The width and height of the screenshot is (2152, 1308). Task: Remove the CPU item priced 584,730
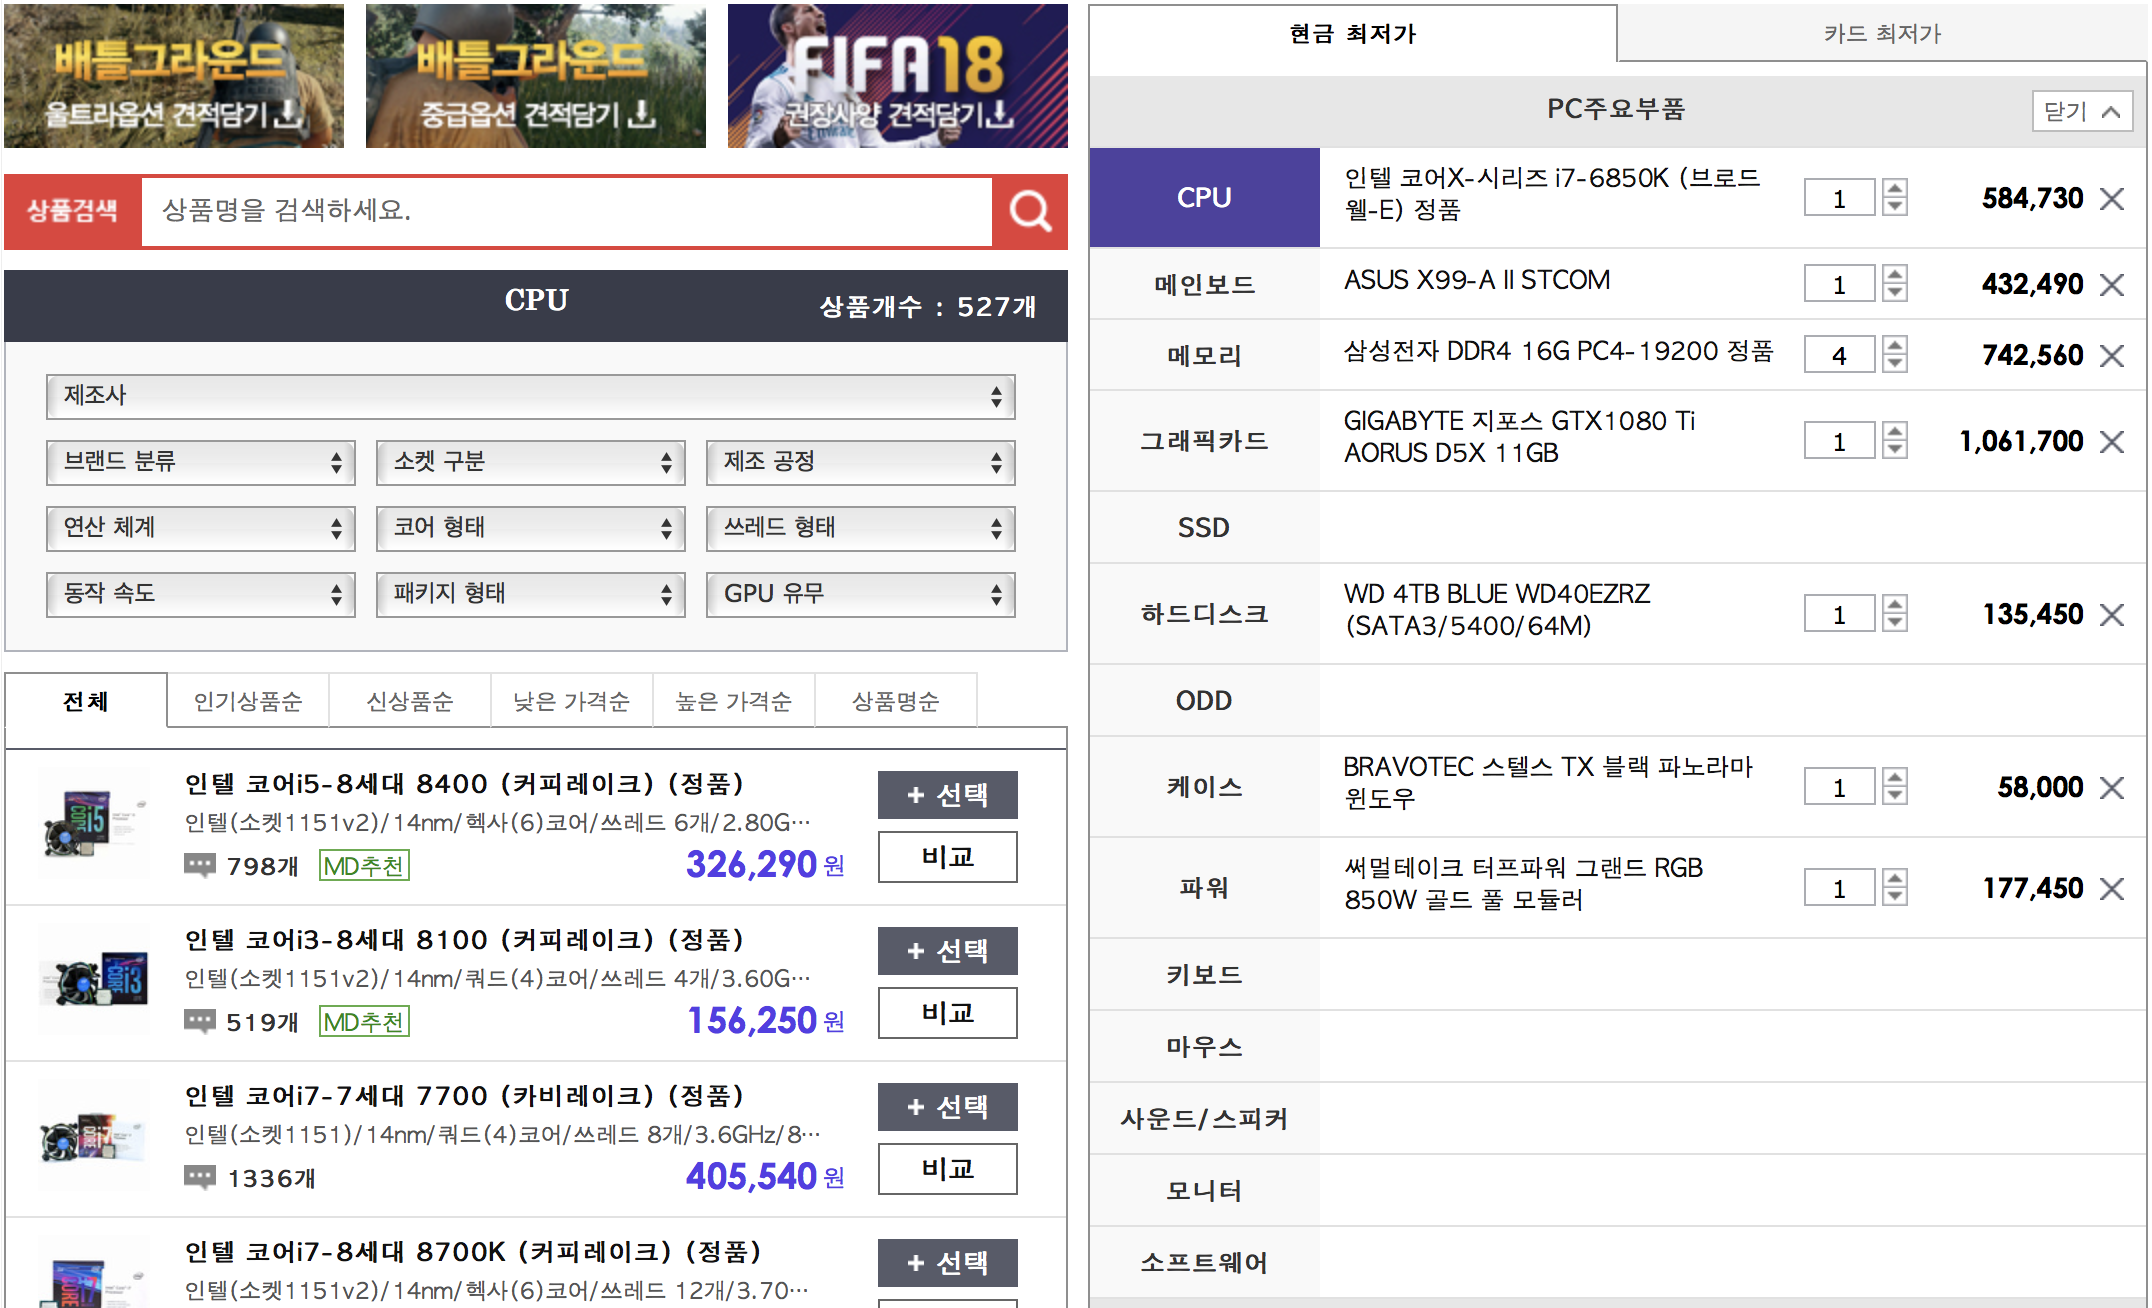click(x=2112, y=199)
